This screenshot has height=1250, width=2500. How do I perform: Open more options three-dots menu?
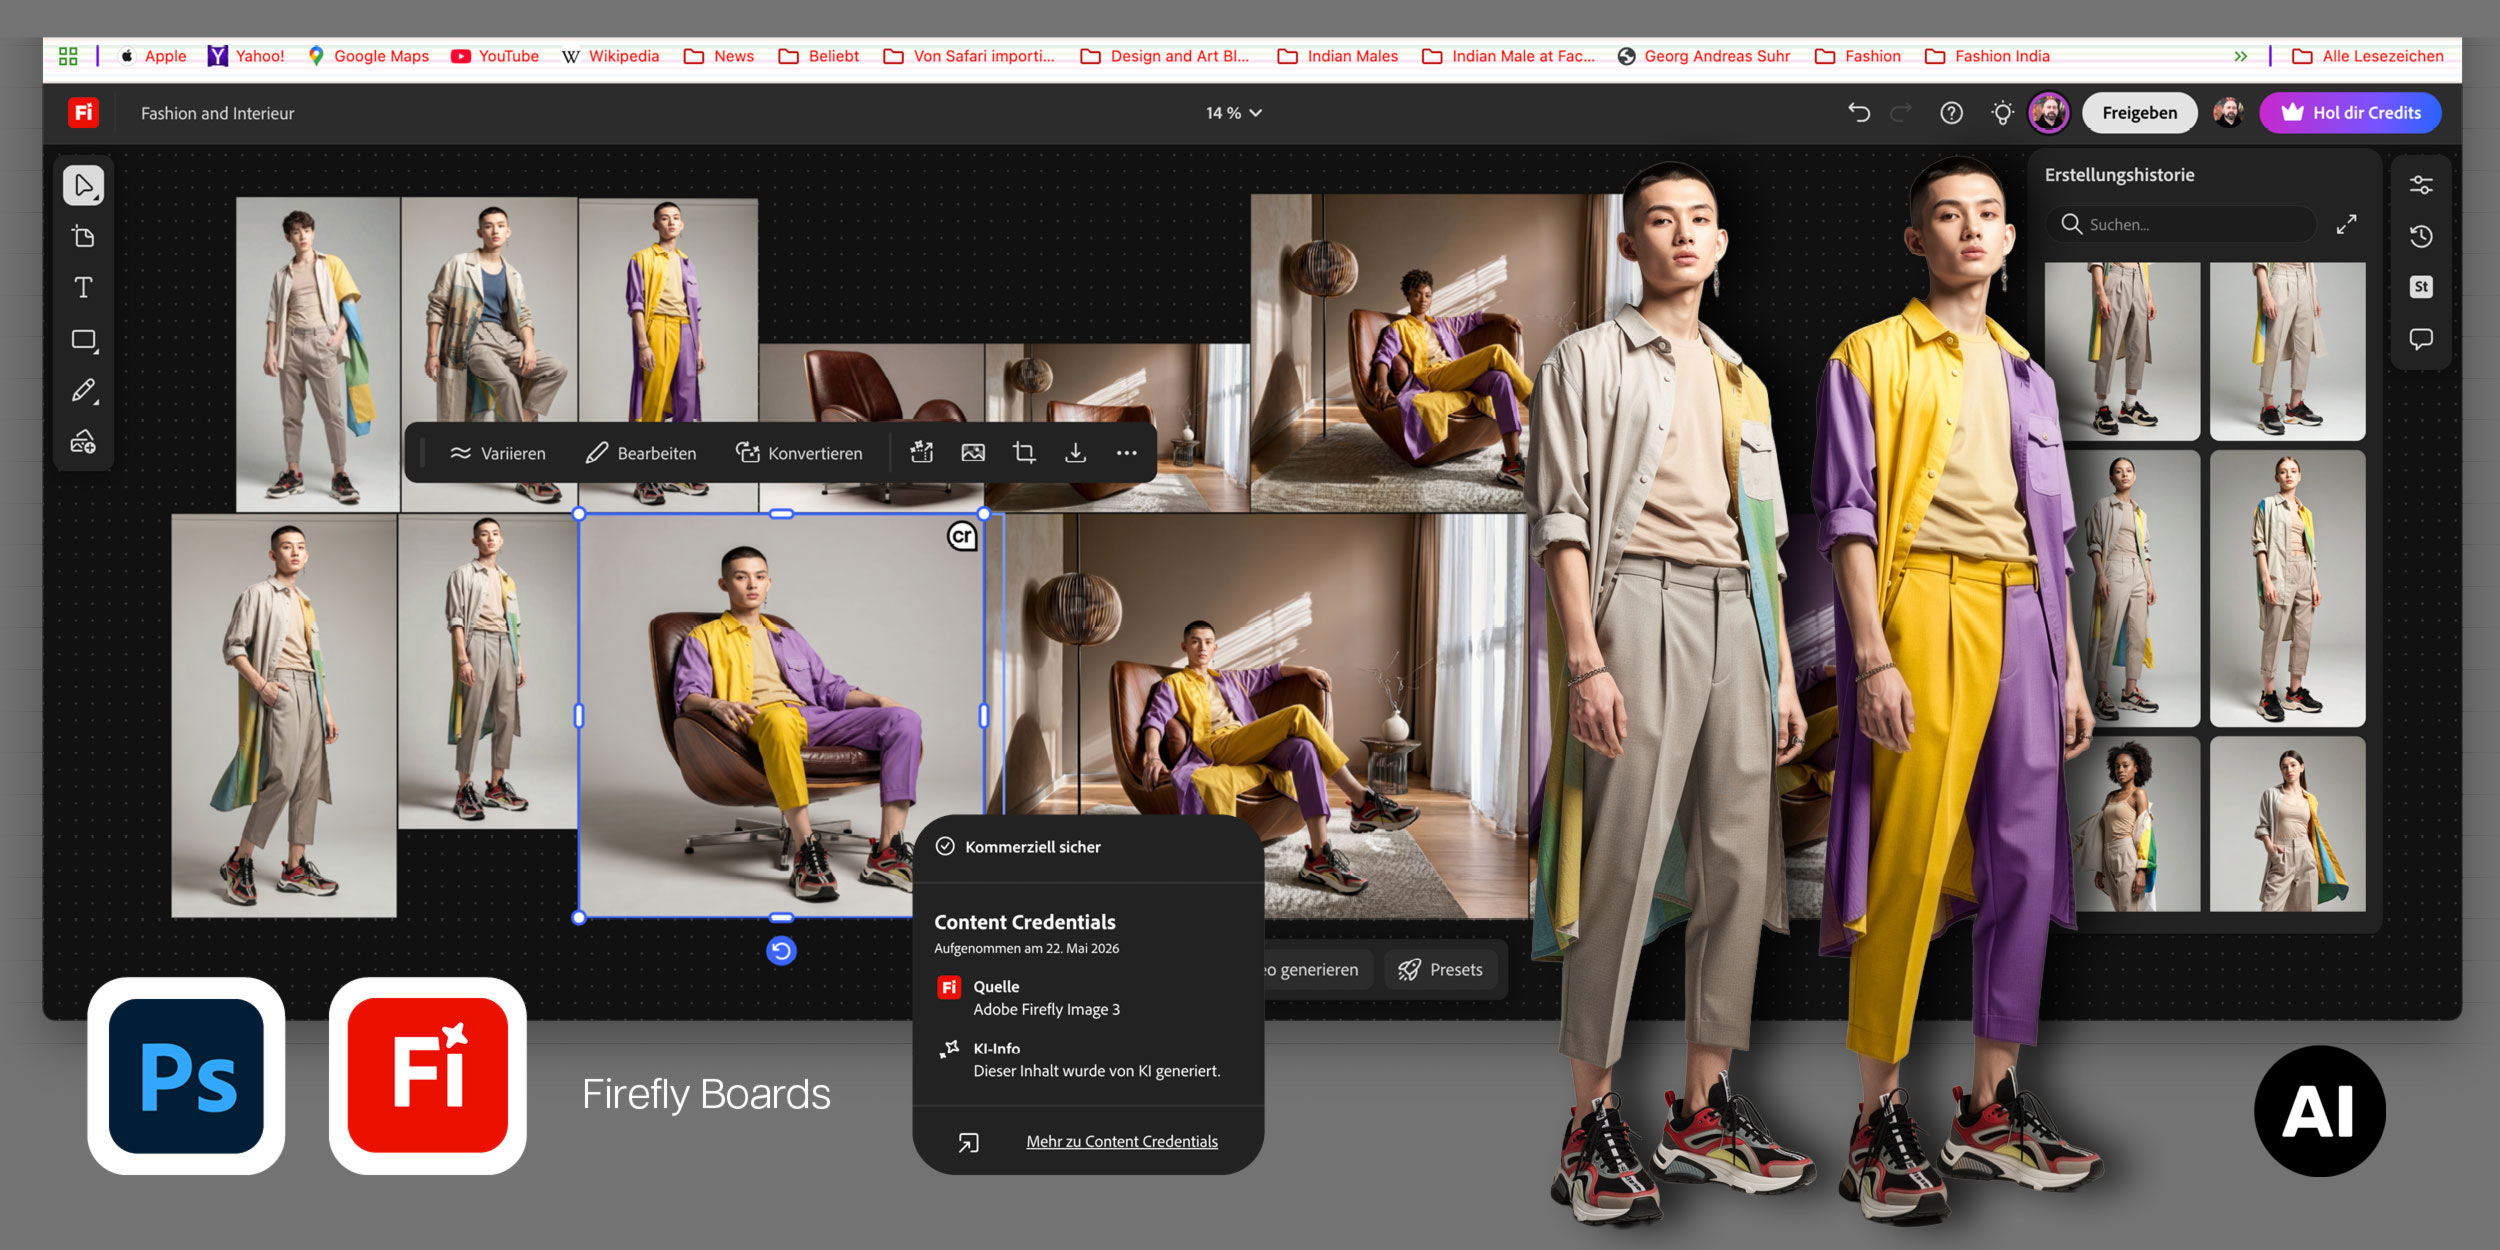point(1126,453)
